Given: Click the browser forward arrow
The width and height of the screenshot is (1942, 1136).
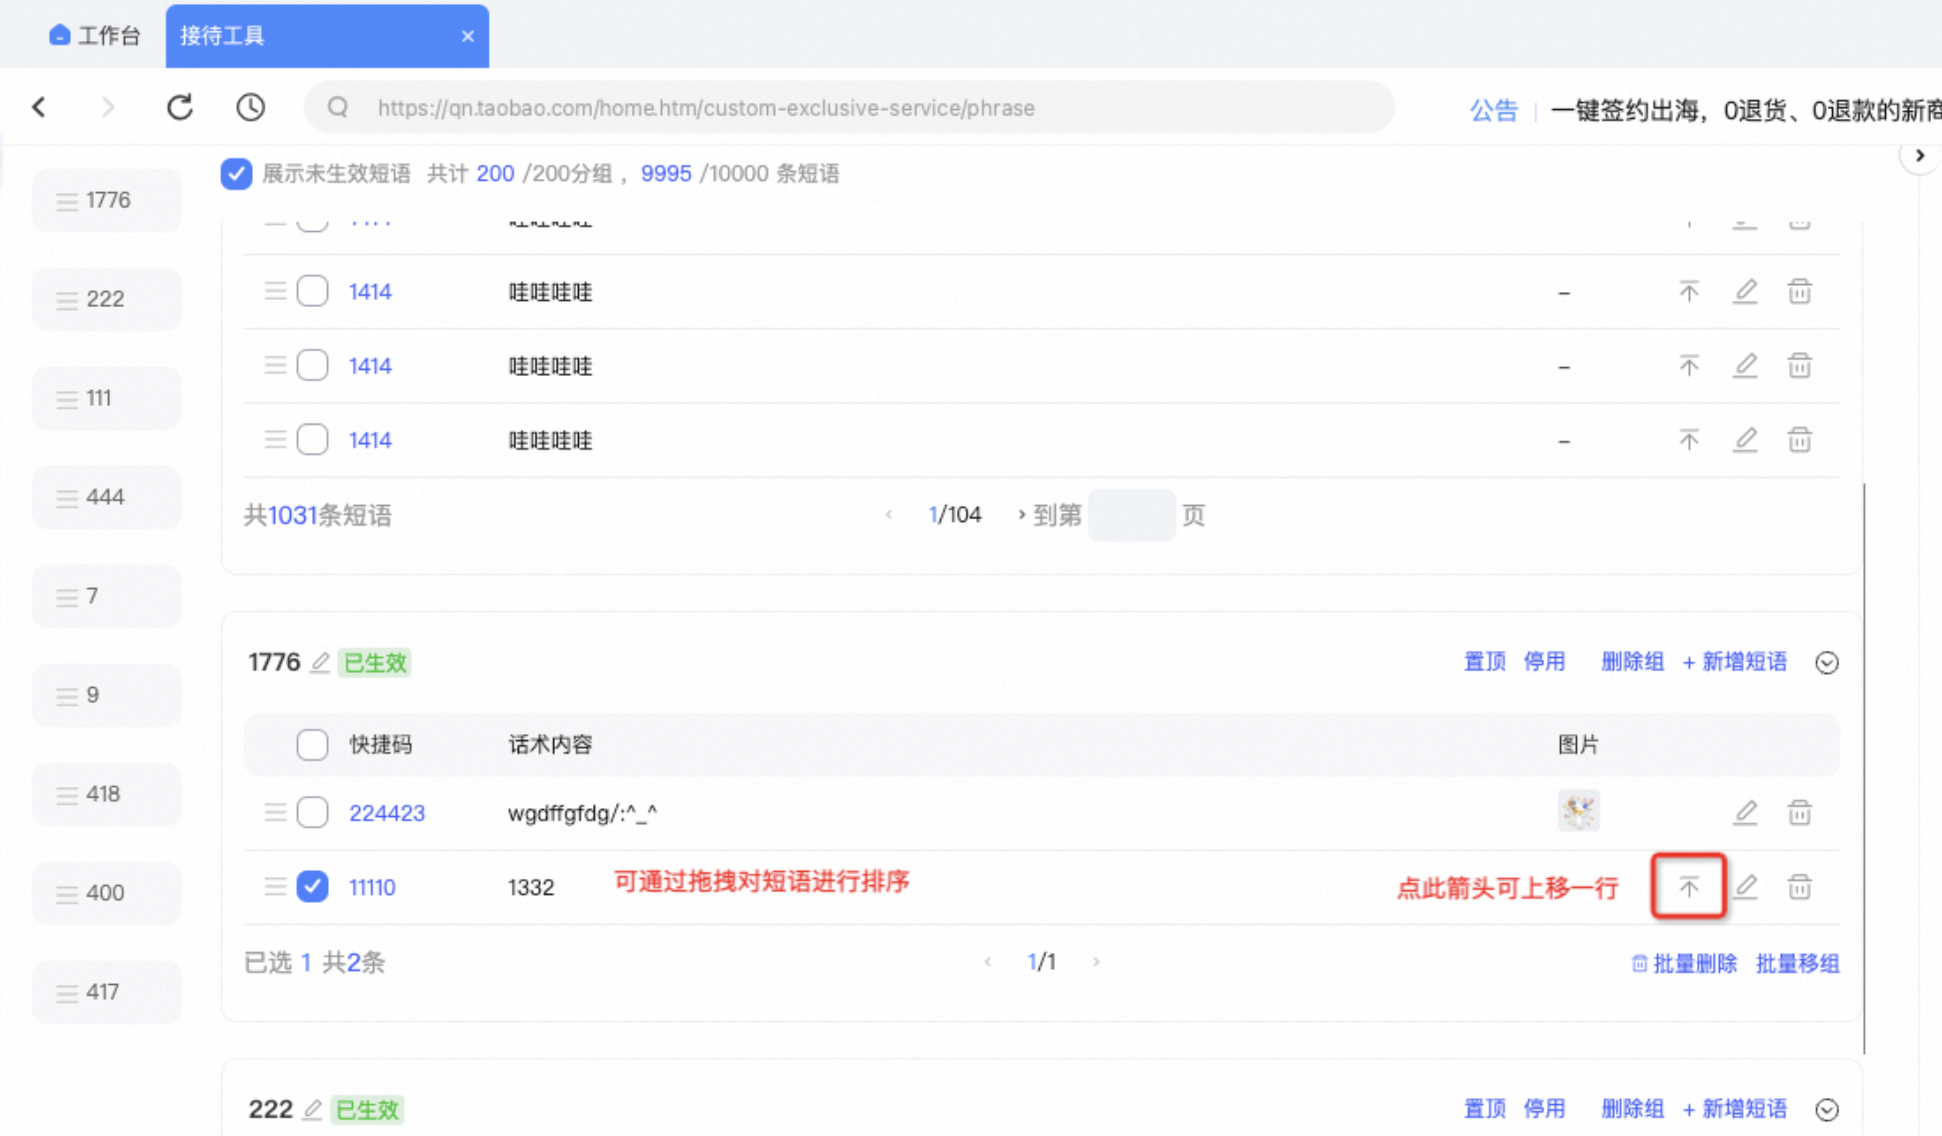Looking at the screenshot, I should click(108, 107).
